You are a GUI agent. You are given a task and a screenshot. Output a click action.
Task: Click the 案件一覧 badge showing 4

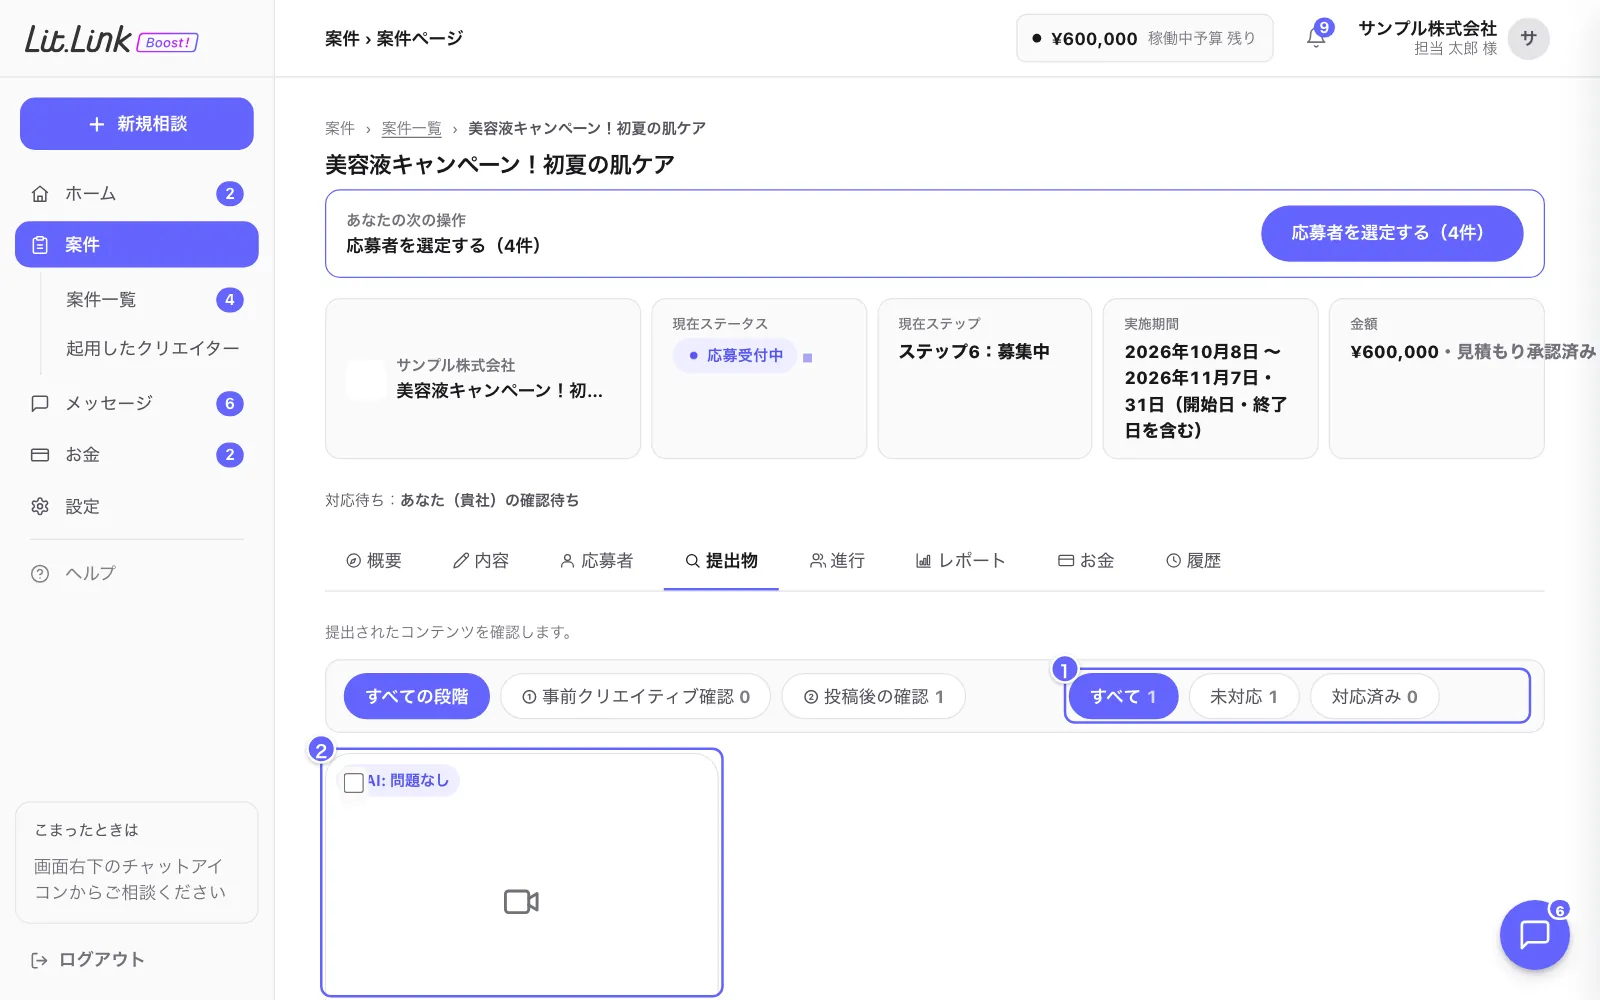click(x=230, y=300)
